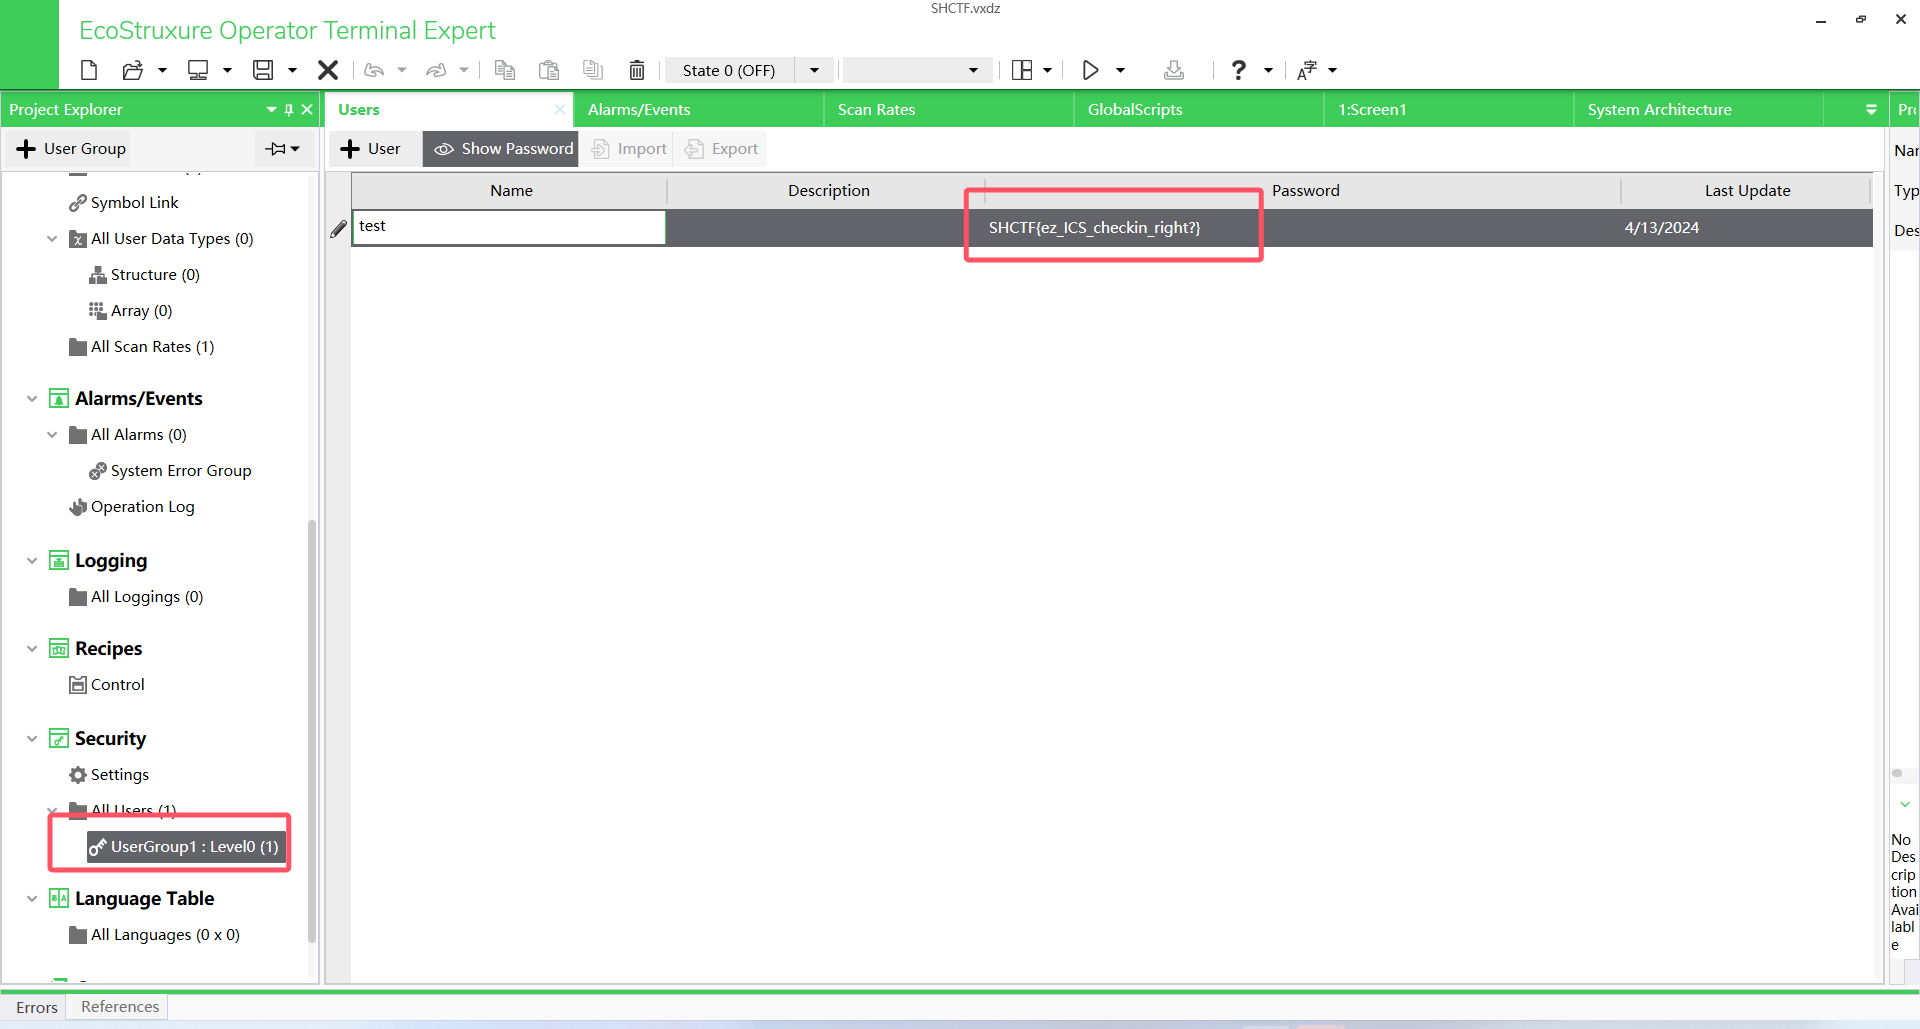
Task: Collapse the Logging section
Action: click(x=32, y=561)
